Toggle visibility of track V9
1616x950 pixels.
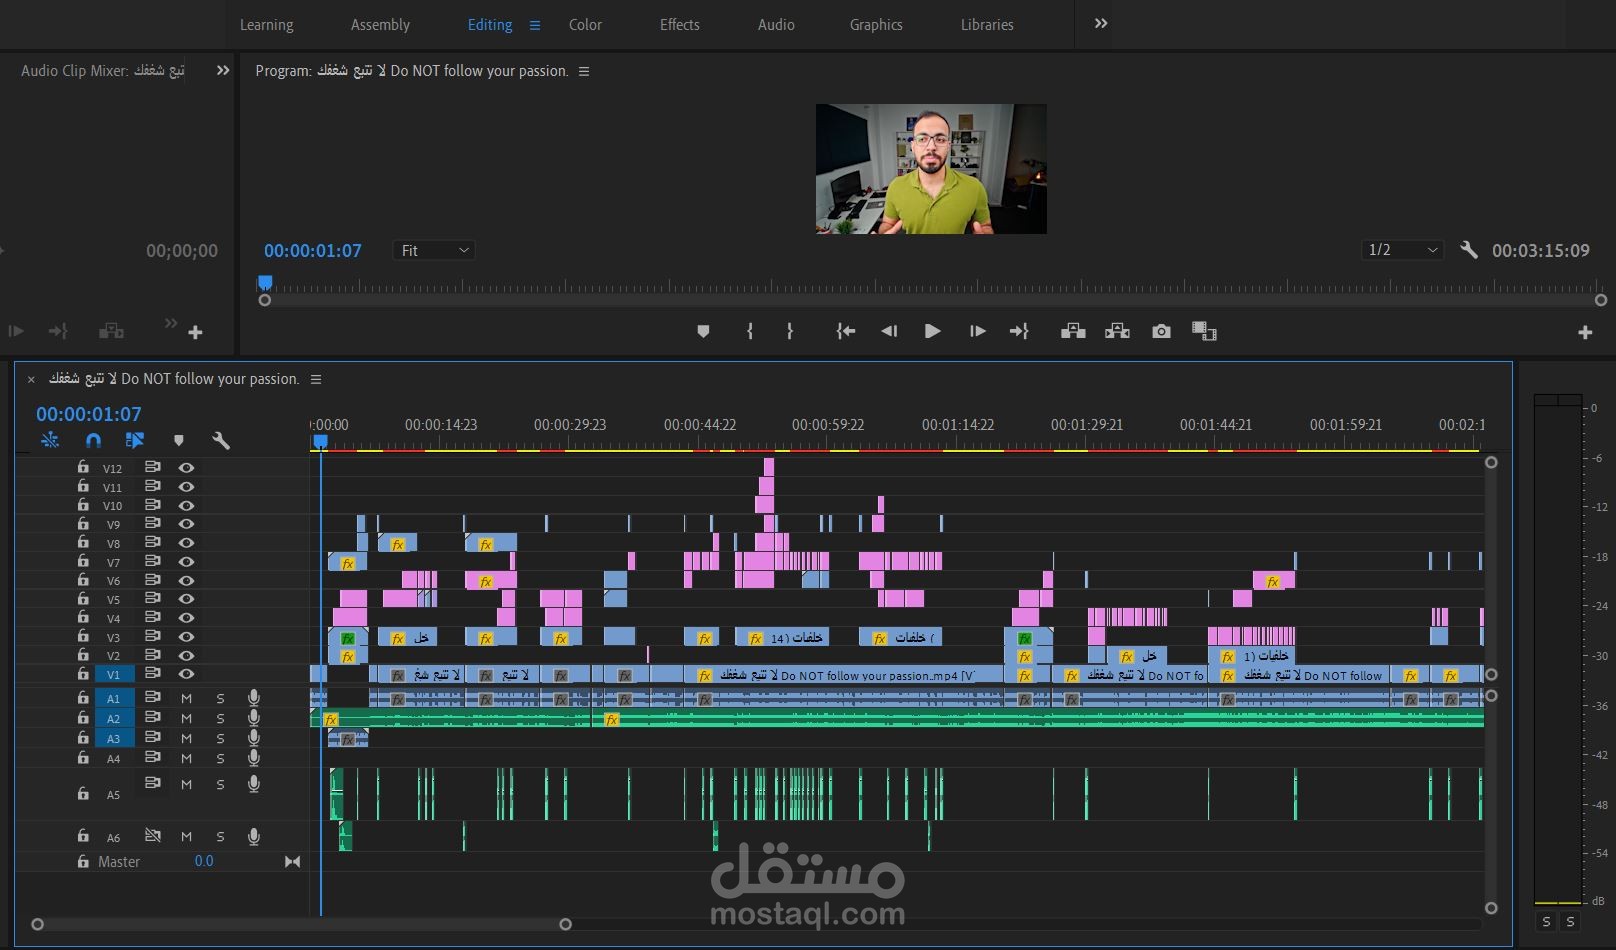[186, 524]
